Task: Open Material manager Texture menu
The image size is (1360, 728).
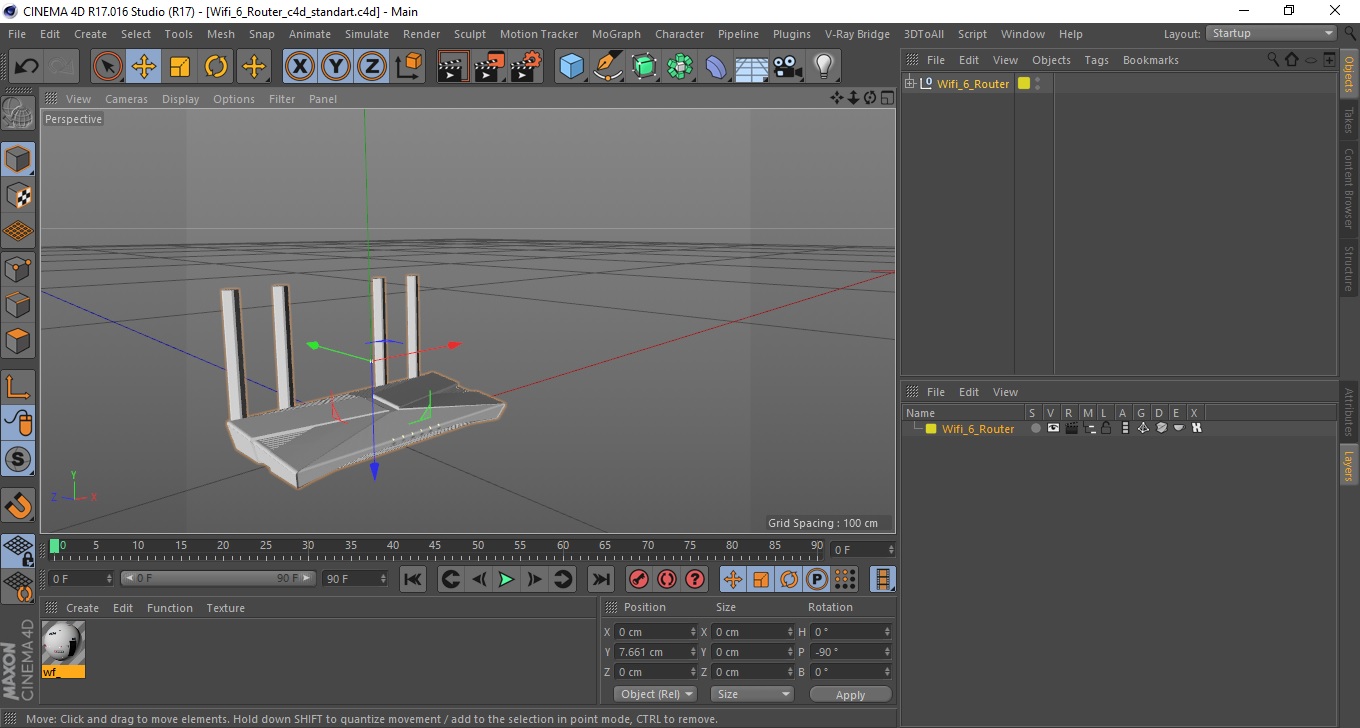Action: pos(225,608)
